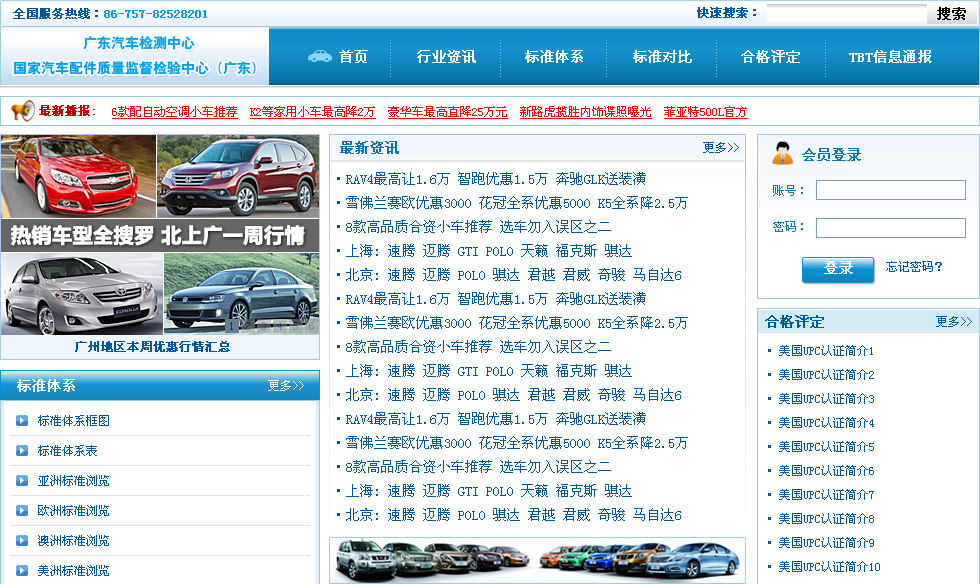Click the car icon beside 首页
The image size is (980, 584).
(x=320, y=56)
